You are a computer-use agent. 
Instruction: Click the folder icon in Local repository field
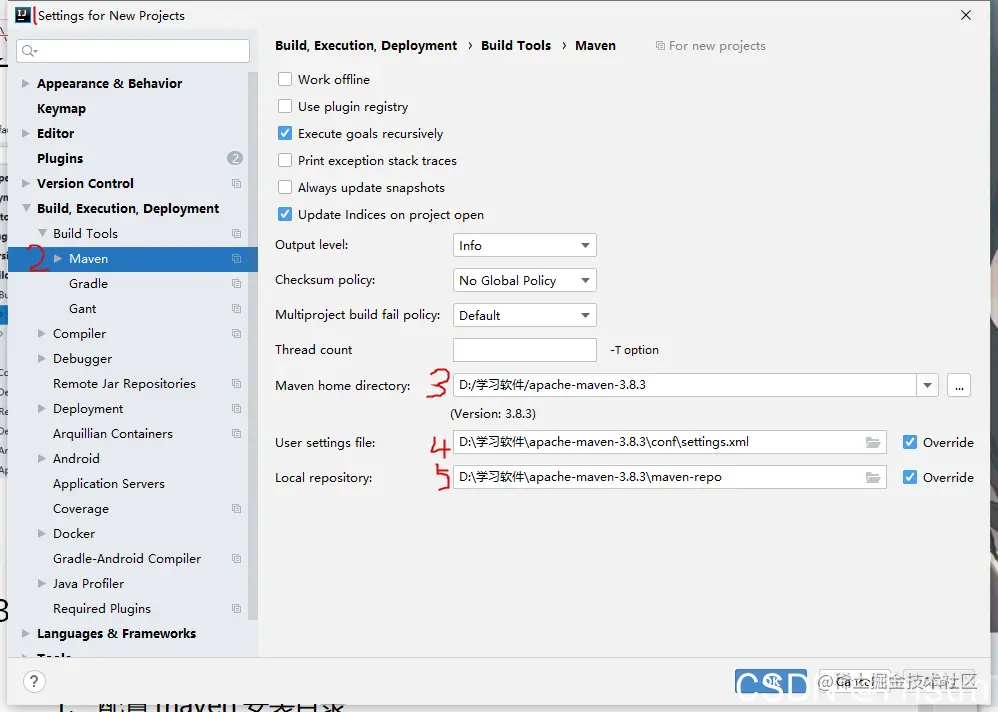pos(873,477)
